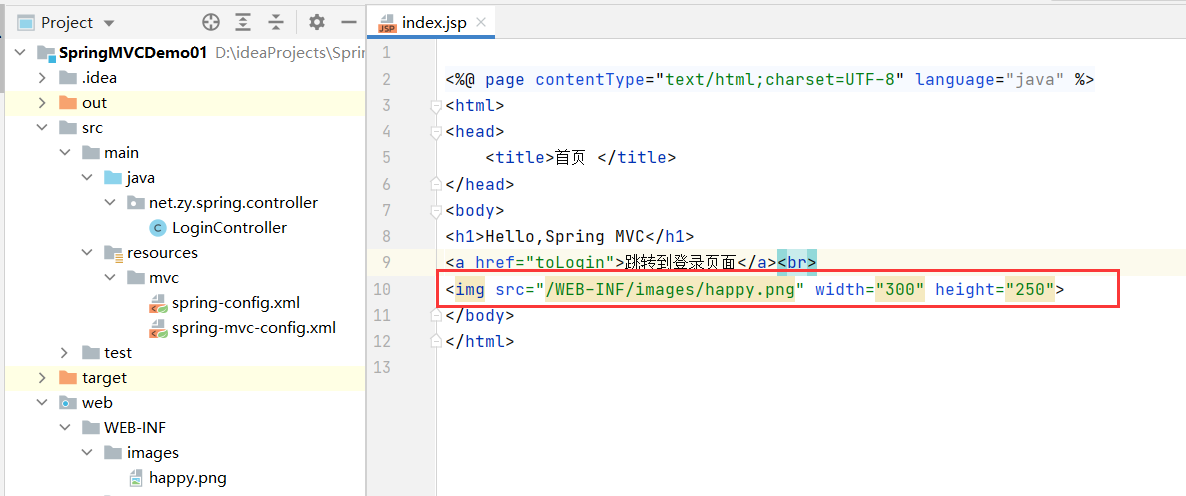The image size is (1186, 496).
Task: Hide the Project tool window with minus icon
Action: tap(349, 23)
